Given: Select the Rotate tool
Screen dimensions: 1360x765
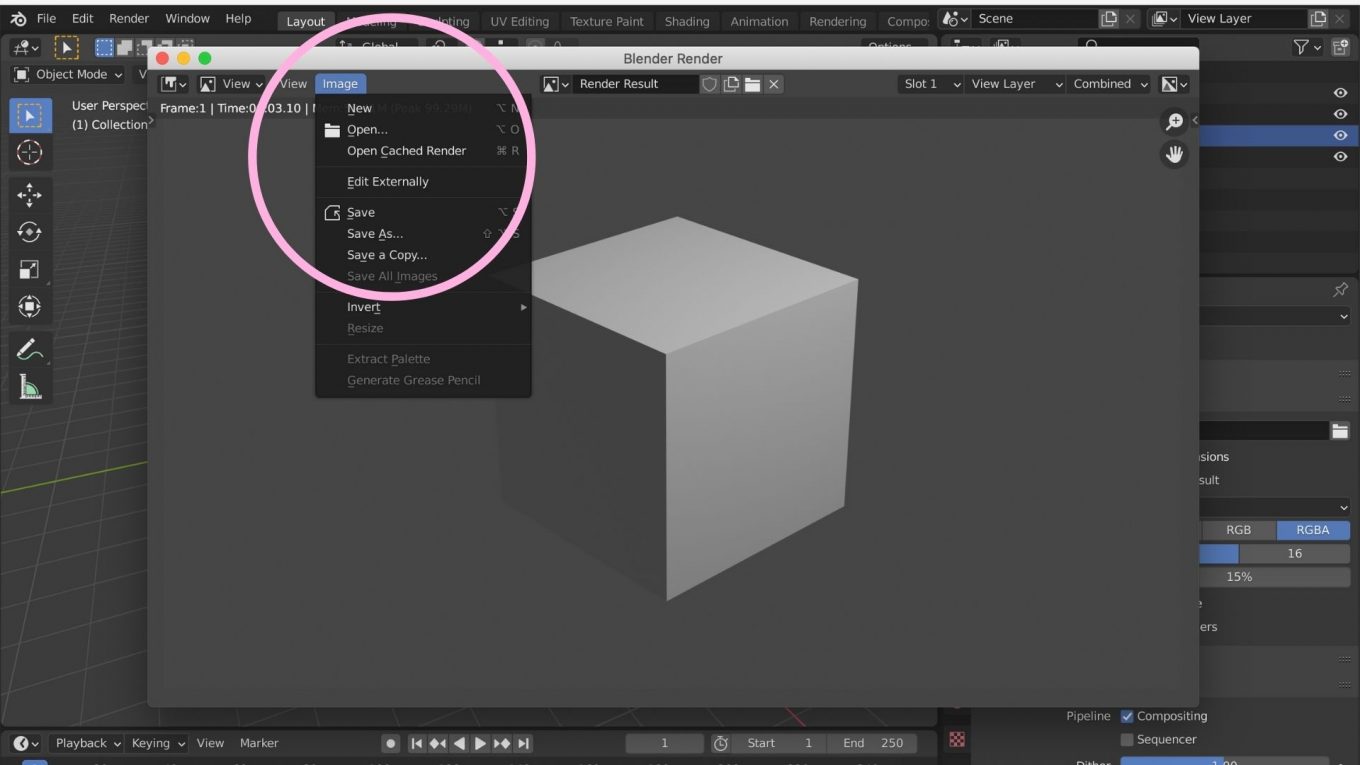Looking at the screenshot, I should tap(30, 232).
